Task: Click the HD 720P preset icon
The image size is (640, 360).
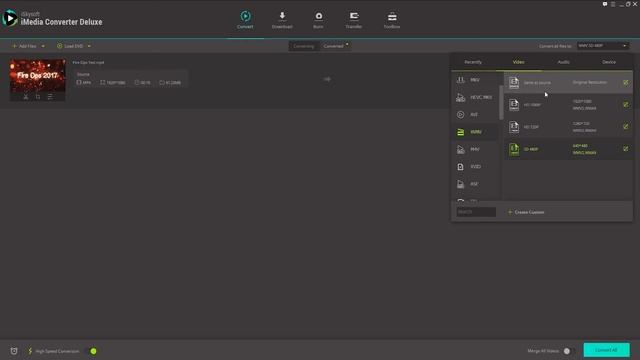Action: click(514, 127)
